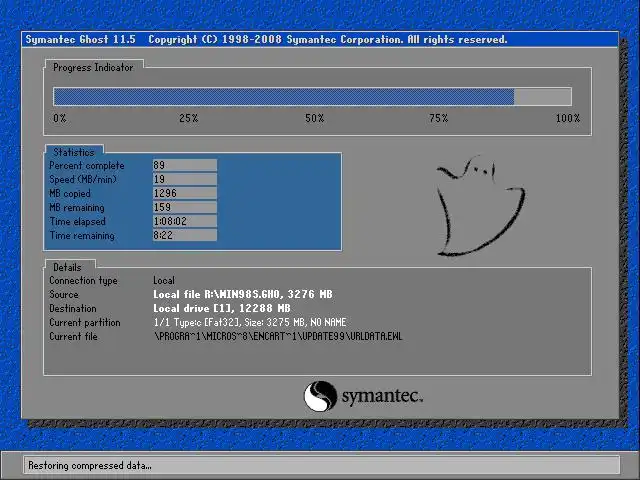Click the symantec. logo wordmark
640x480 pixels.
coord(382,396)
